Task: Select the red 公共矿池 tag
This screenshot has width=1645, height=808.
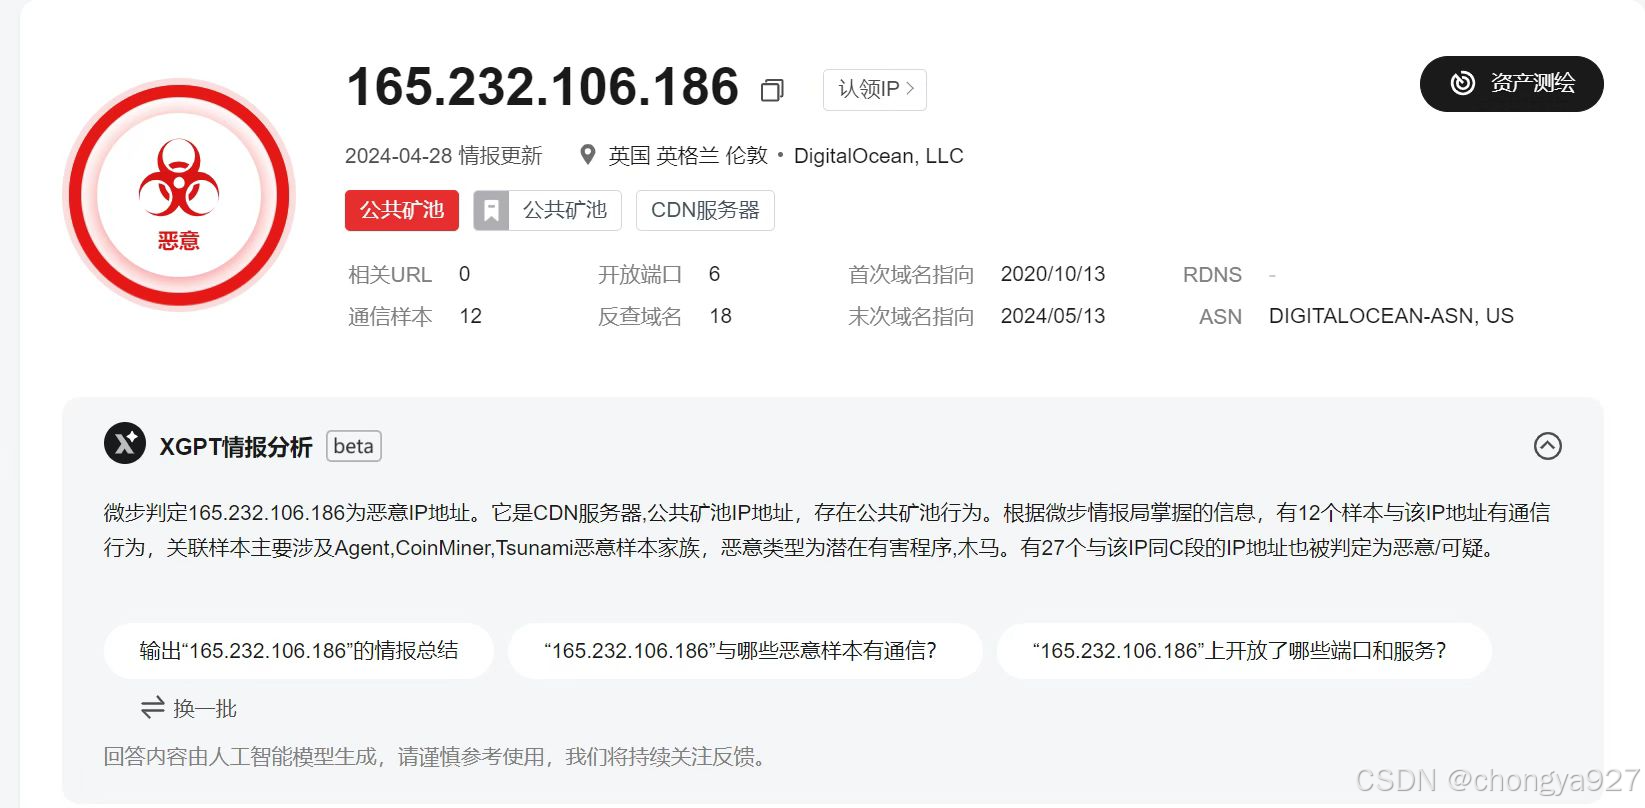Action: point(402,210)
